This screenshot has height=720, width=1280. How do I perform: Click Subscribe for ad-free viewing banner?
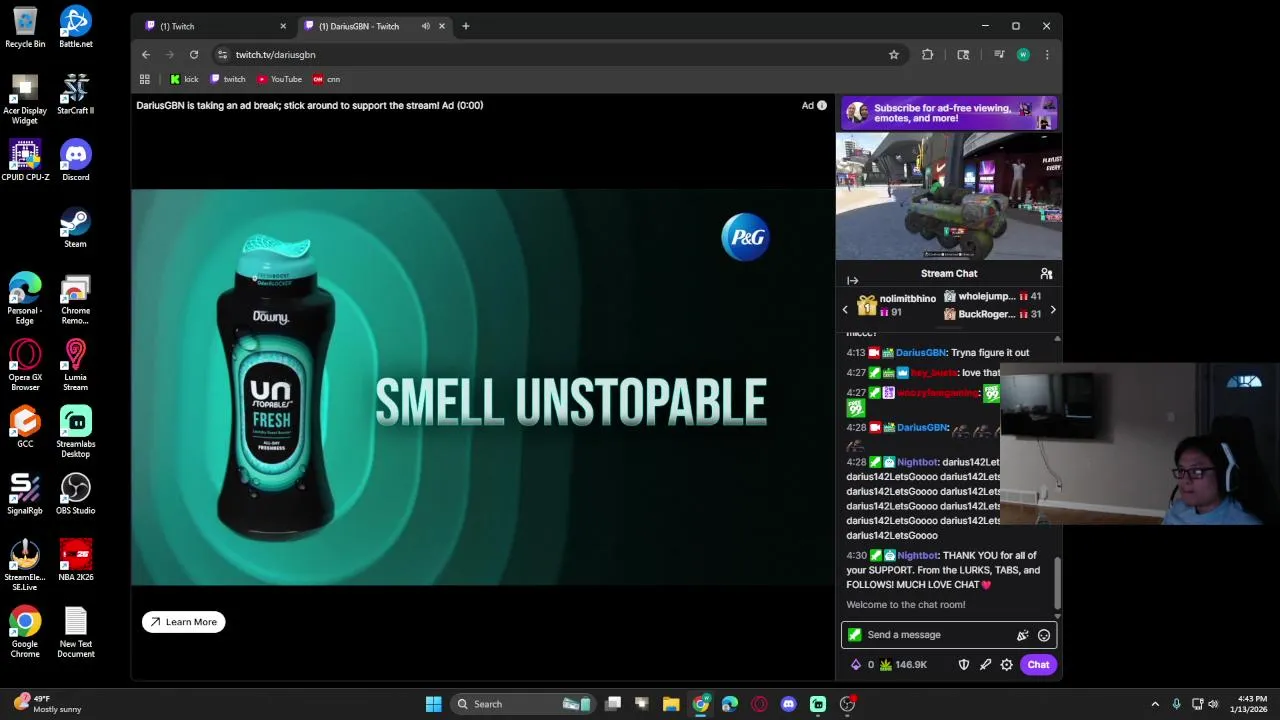949,113
